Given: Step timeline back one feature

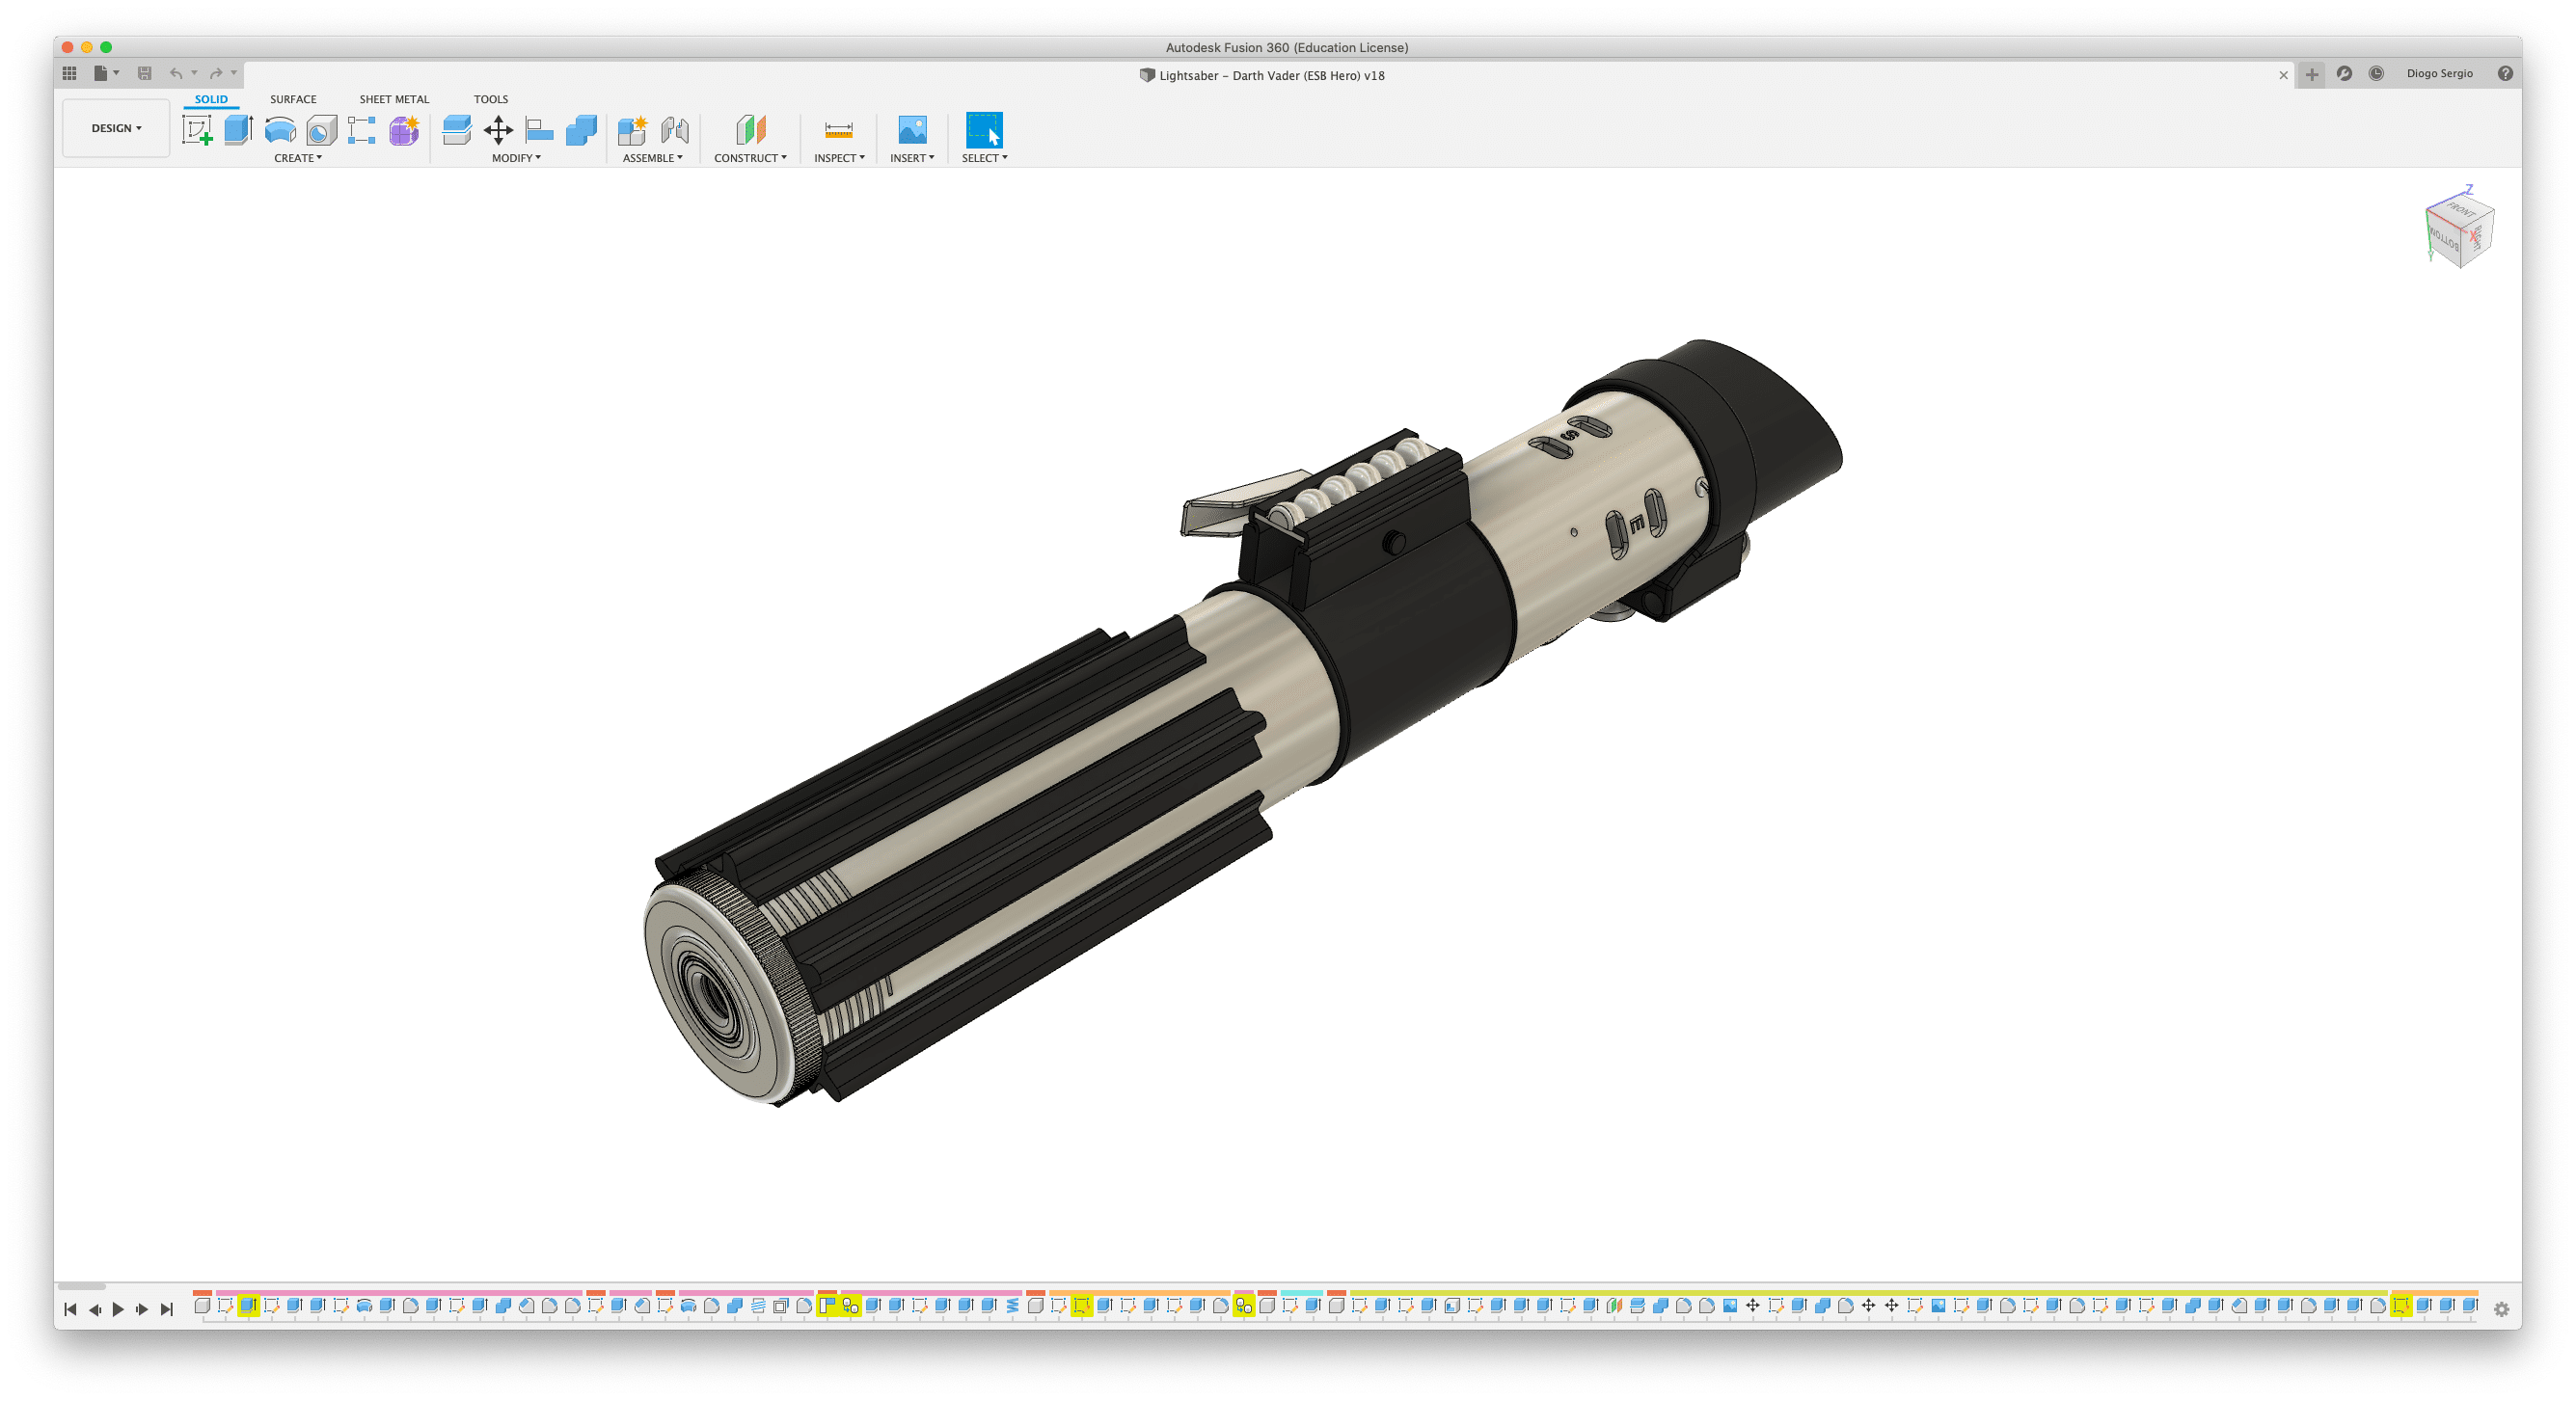Looking at the screenshot, I should click(95, 1309).
